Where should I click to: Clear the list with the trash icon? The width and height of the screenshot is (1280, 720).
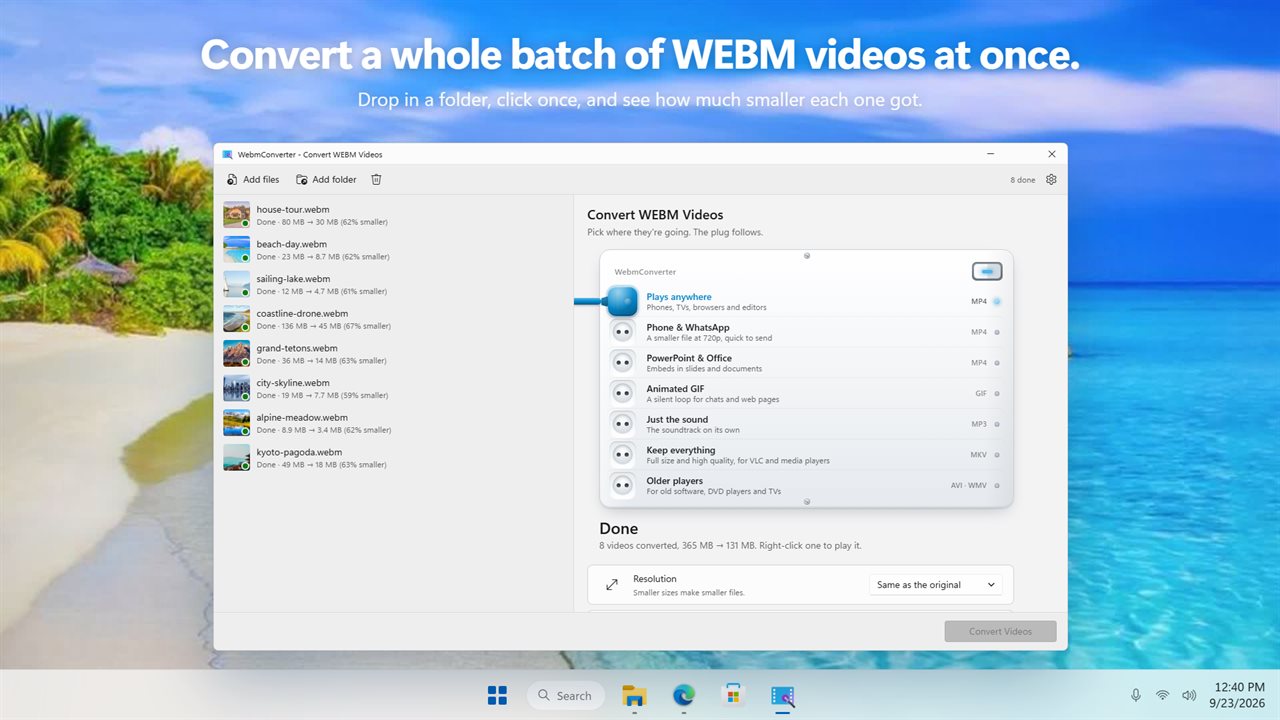point(377,180)
